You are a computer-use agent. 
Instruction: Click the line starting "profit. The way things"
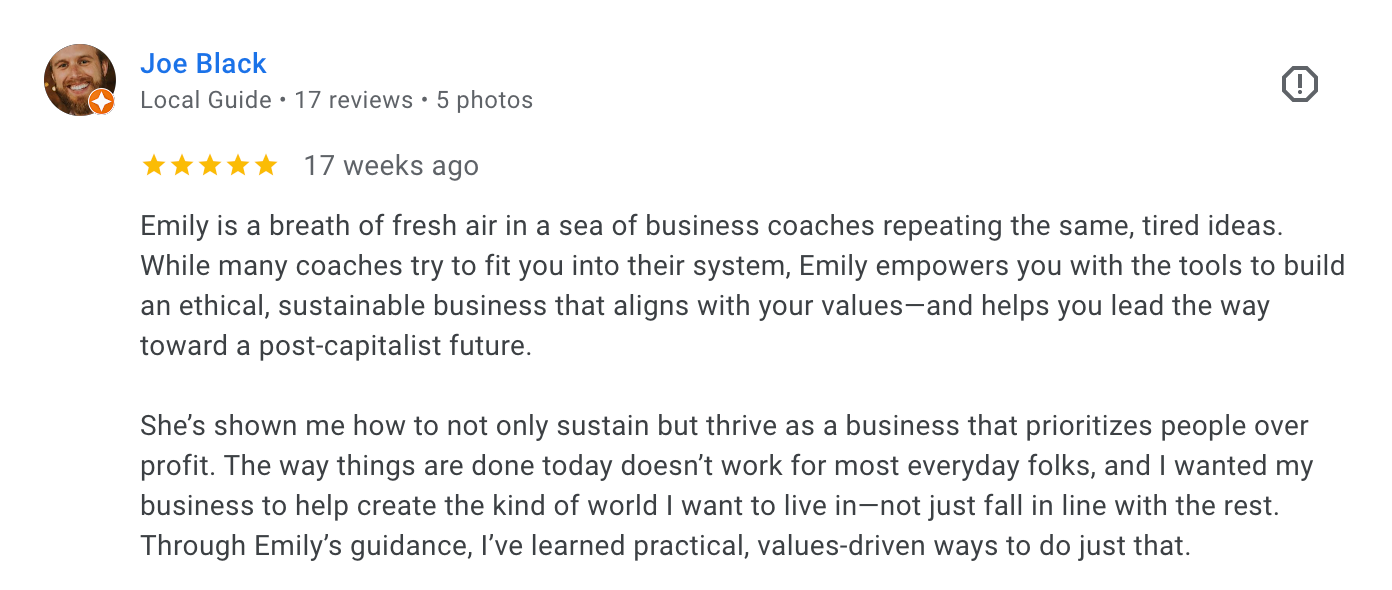click(726, 466)
